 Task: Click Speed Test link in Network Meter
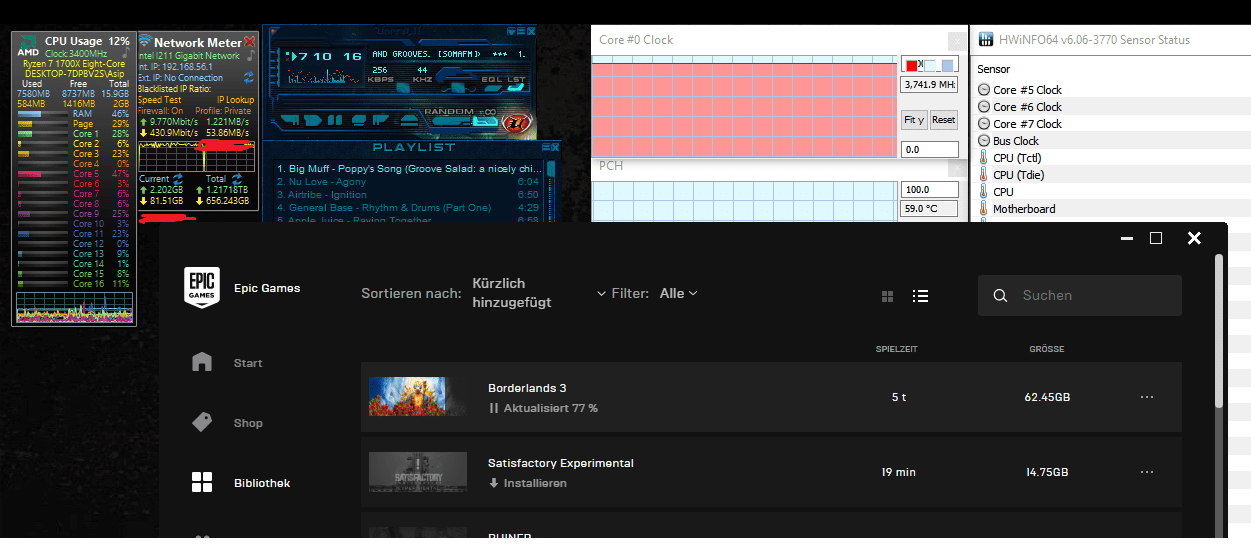[160, 100]
